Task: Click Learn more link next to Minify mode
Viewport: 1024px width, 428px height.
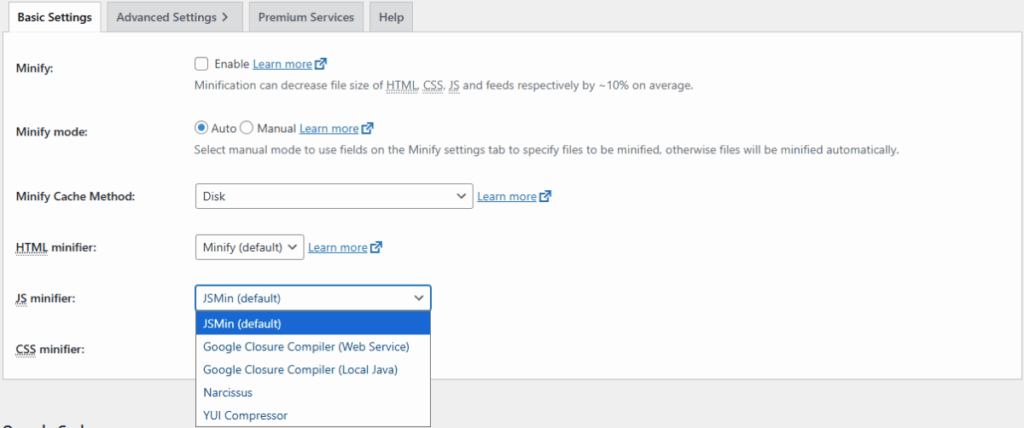Action: point(329,129)
